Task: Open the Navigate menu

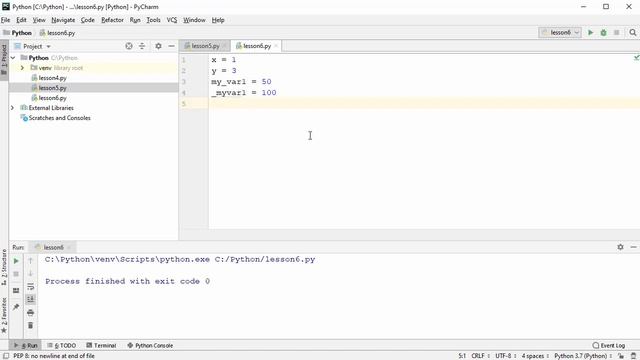Action: click(63, 20)
